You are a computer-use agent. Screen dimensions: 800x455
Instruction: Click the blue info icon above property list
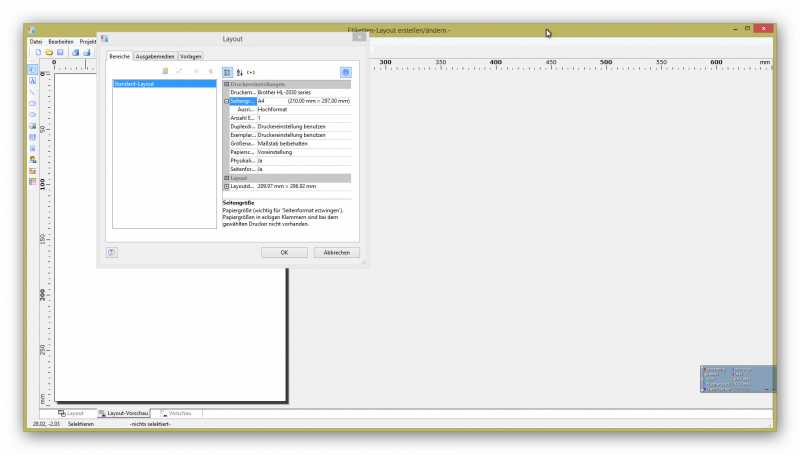(x=345, y=72)
